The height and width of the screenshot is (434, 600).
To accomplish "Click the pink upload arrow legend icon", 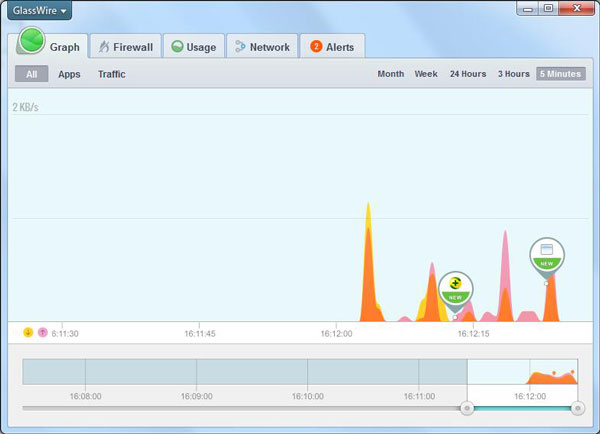I will click(x=42, y=332).
